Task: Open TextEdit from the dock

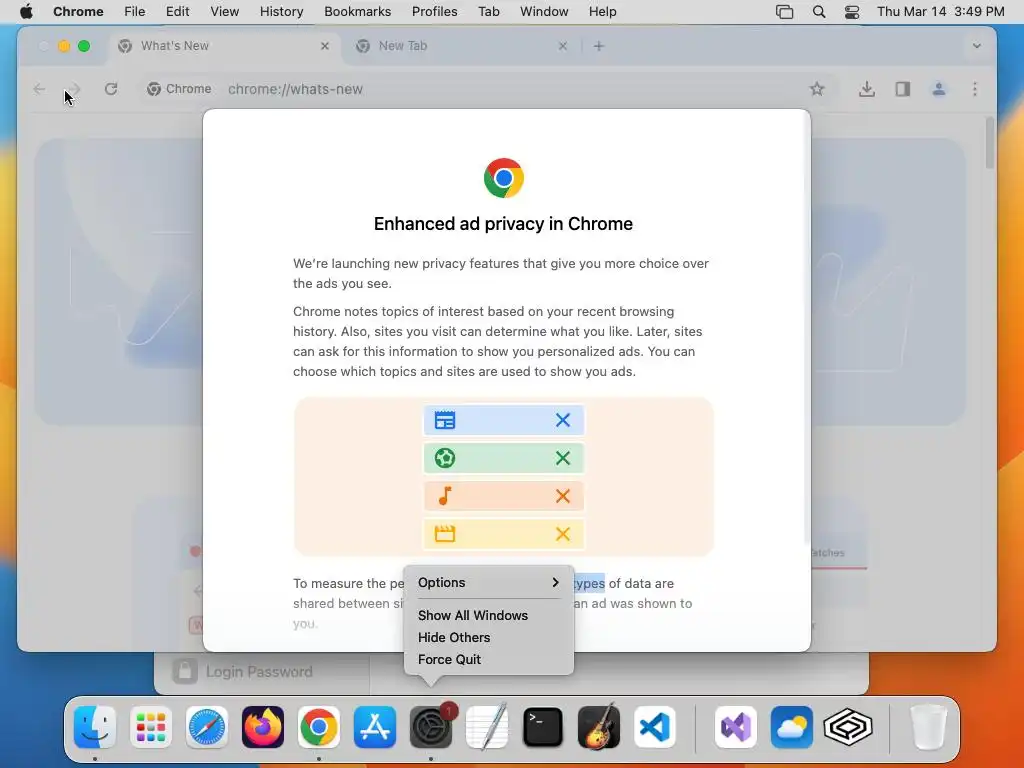Action: [487, 726]
